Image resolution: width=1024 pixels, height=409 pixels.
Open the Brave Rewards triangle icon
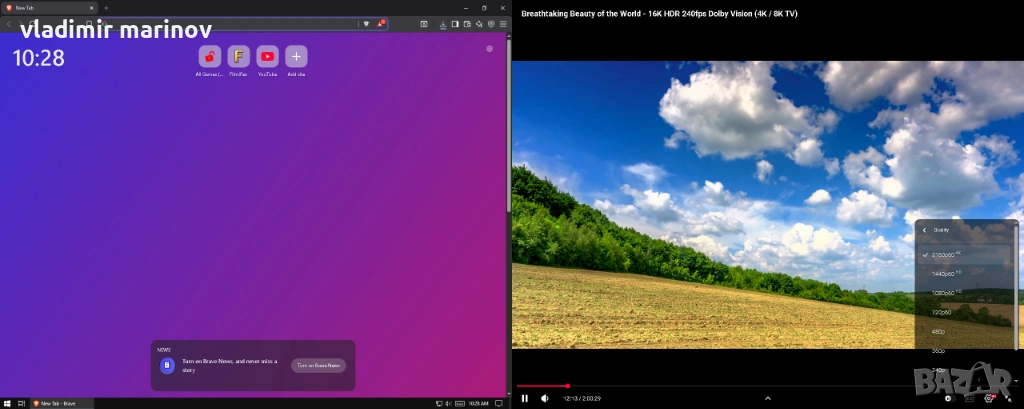tap(380, 24)
